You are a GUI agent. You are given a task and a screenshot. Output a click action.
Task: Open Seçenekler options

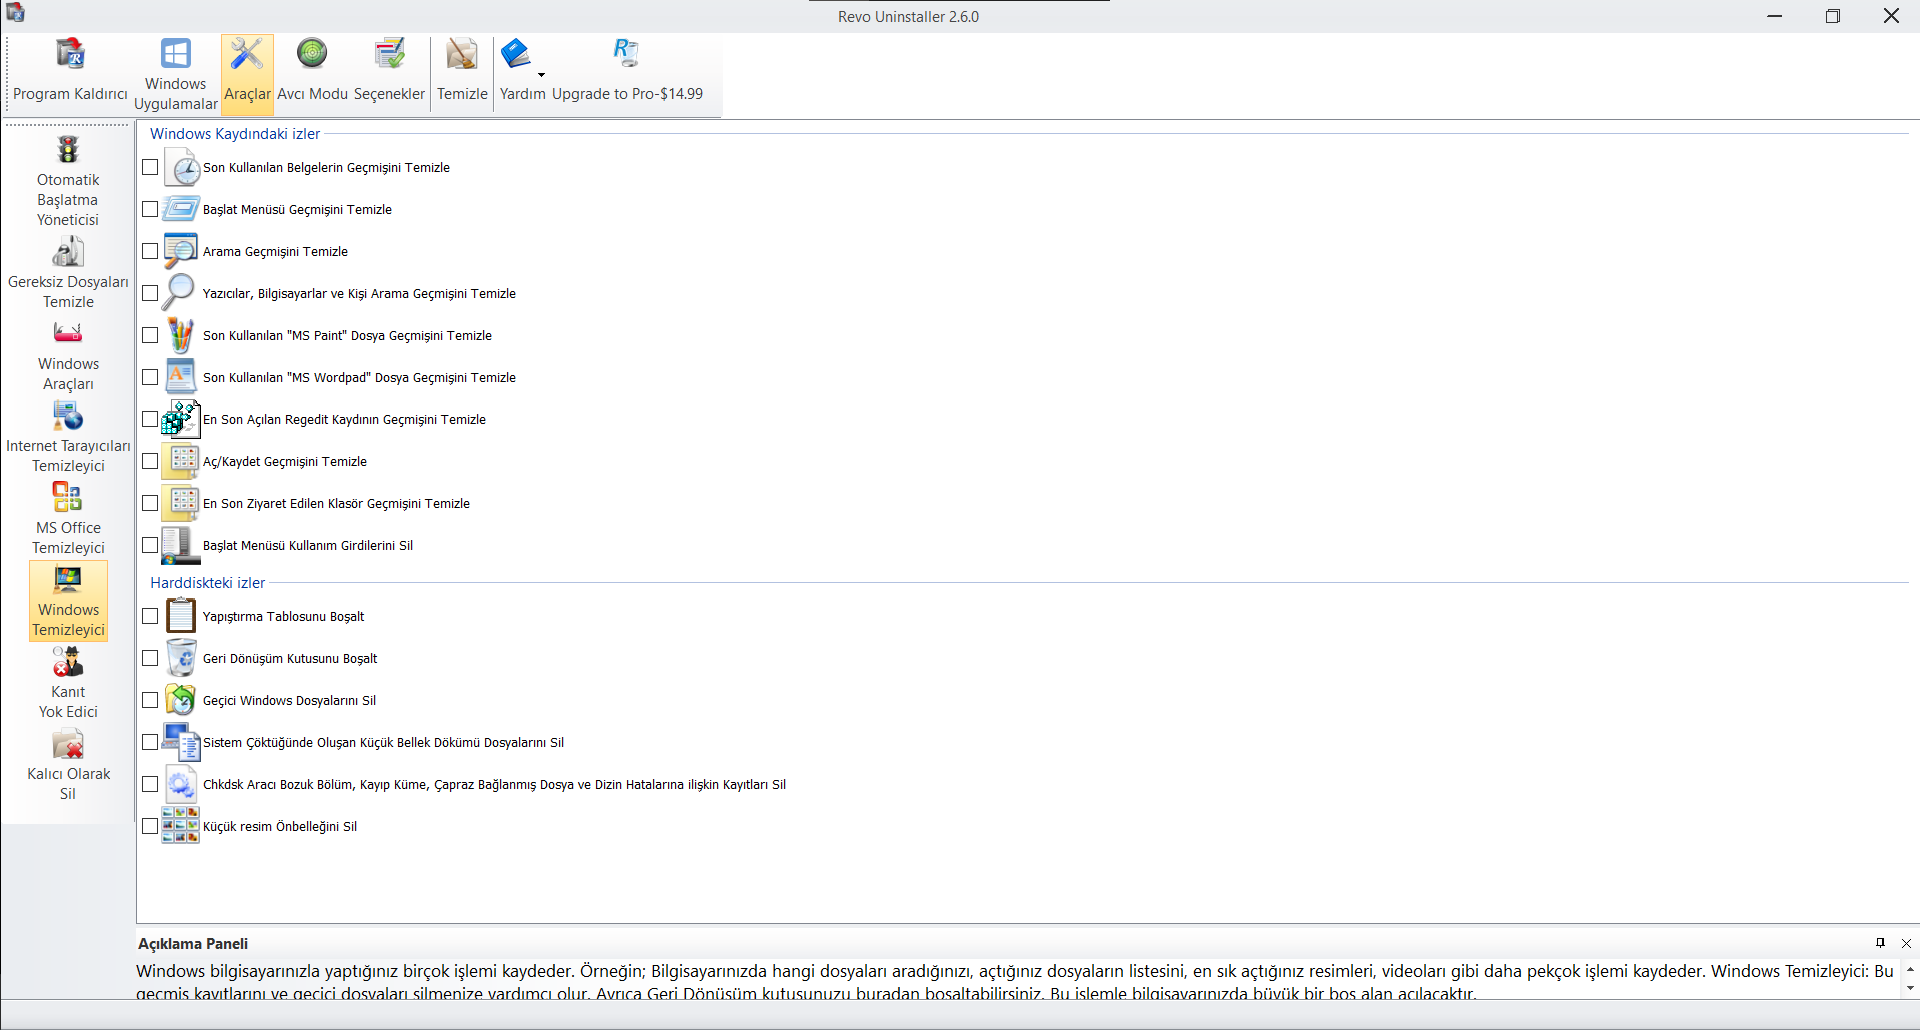pos(389,72)
